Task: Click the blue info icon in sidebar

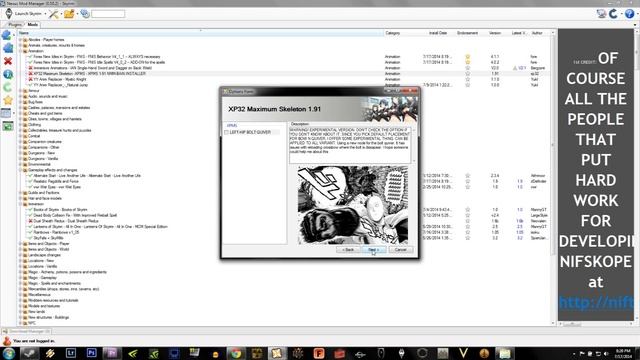Action: pyautogui.click(x=7, y=74)
